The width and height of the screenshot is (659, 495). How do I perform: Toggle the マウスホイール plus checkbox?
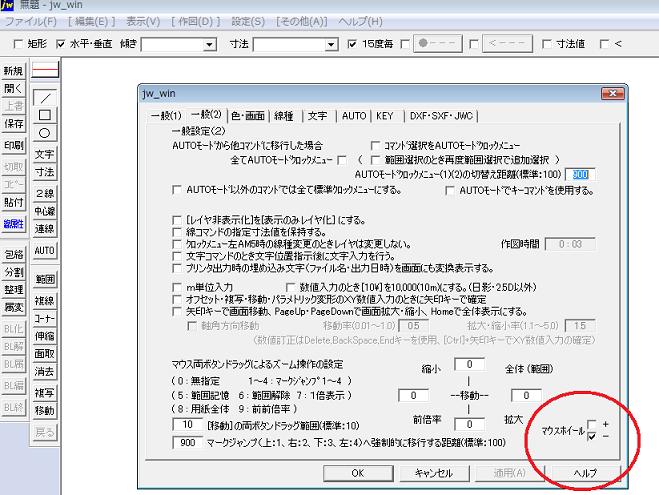[591, 424]
